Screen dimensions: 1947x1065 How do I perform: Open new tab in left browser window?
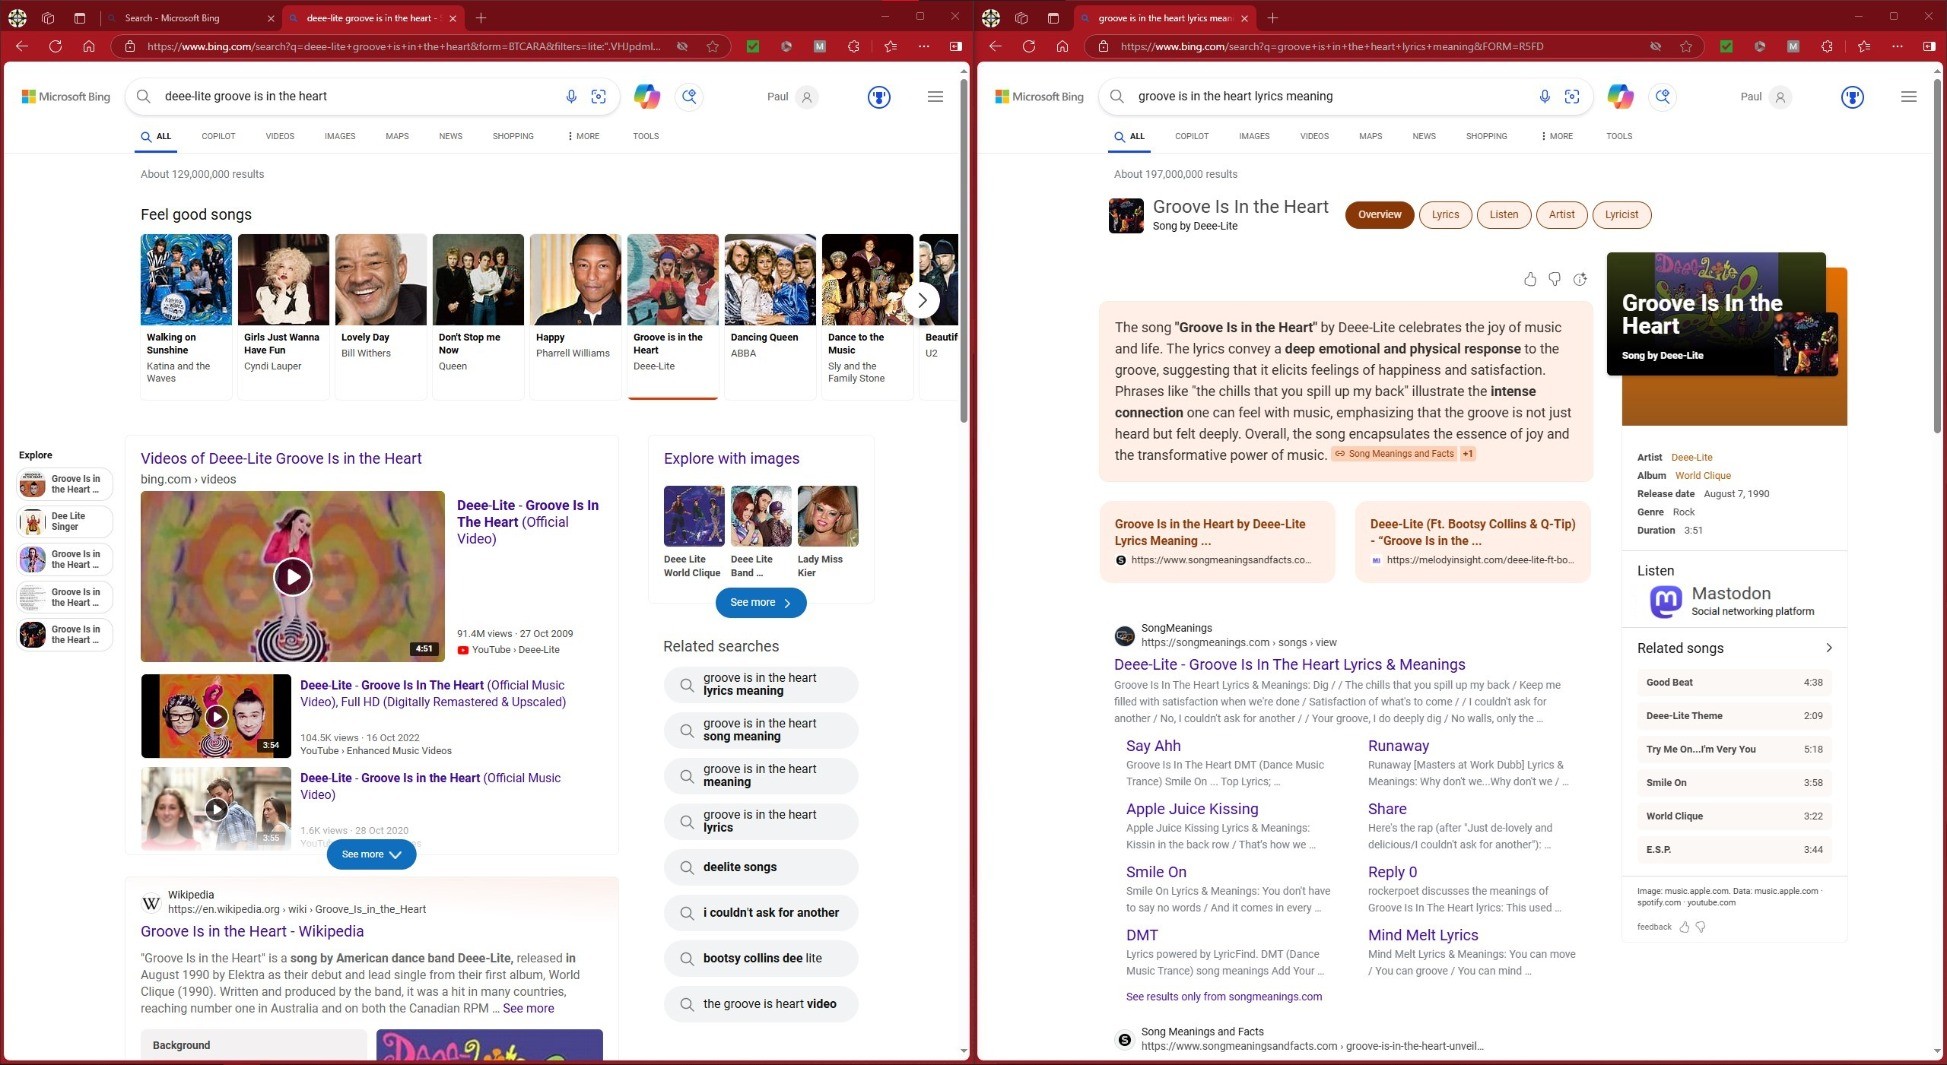pos(481,18)
